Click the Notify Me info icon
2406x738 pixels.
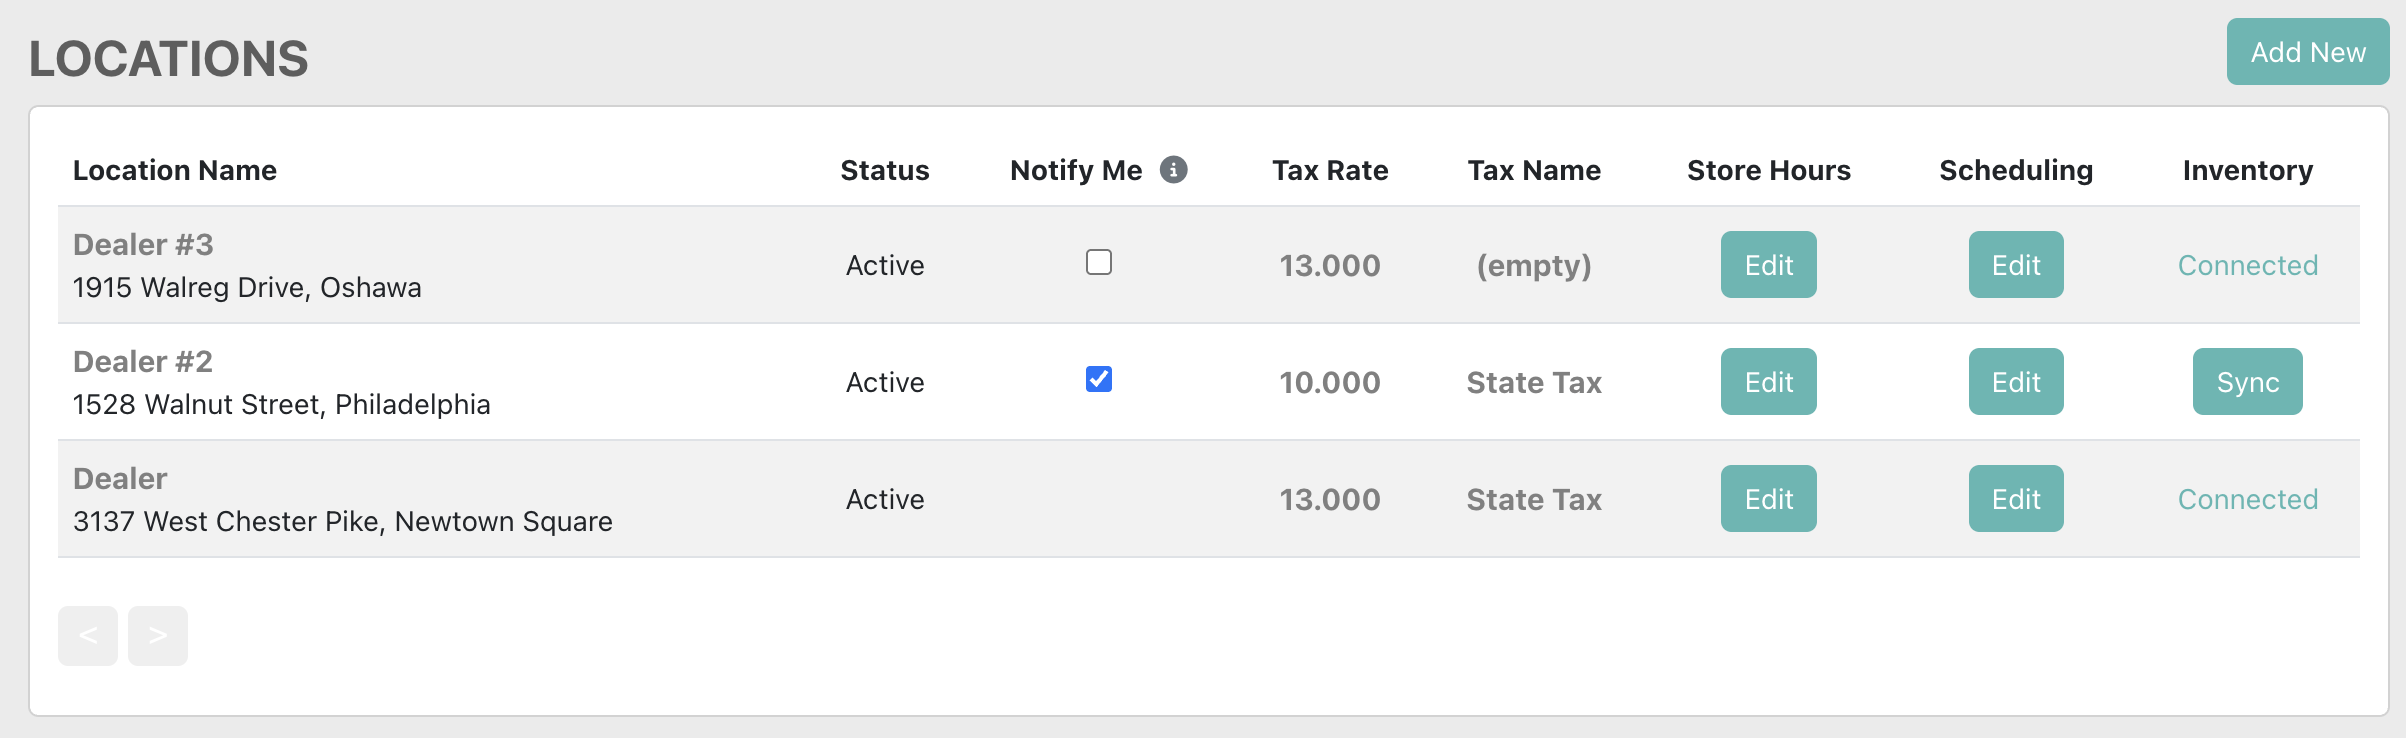click(x=1173, y=170)
